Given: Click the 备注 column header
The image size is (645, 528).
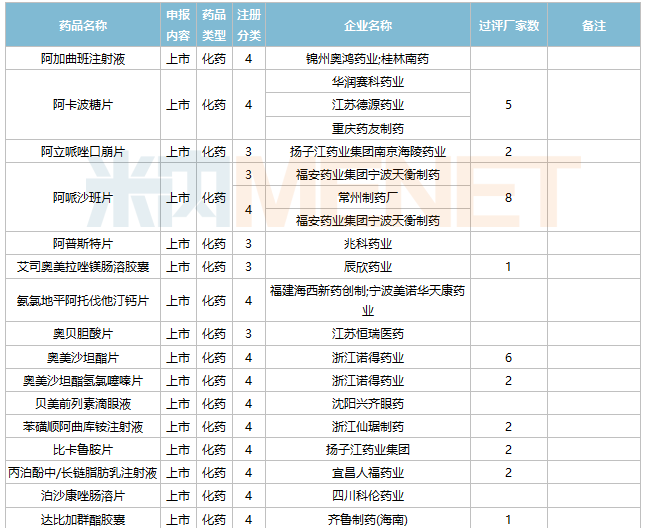Looking at the screenshot, I should 594,25.
